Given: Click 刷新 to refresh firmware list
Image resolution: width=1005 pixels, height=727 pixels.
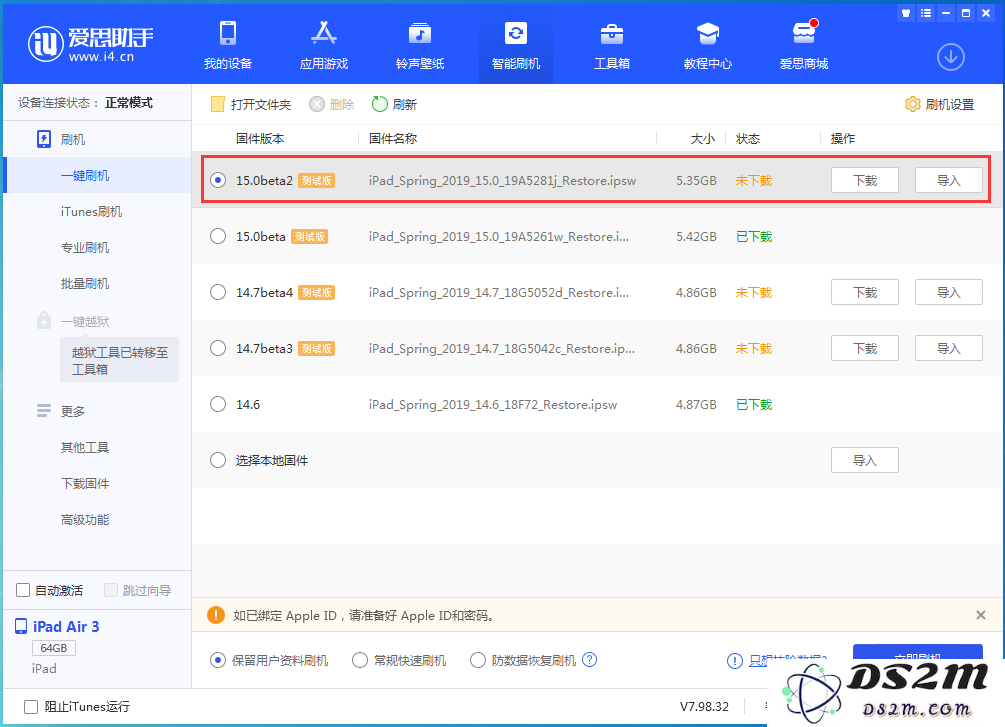Looking at the screenshot, I should 394,104.
